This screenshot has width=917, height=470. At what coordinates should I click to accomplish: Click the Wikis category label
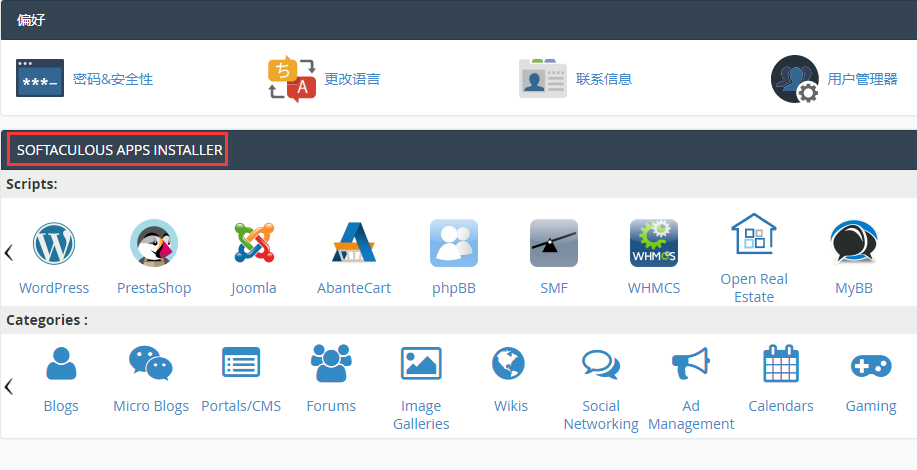pos(511,406)
